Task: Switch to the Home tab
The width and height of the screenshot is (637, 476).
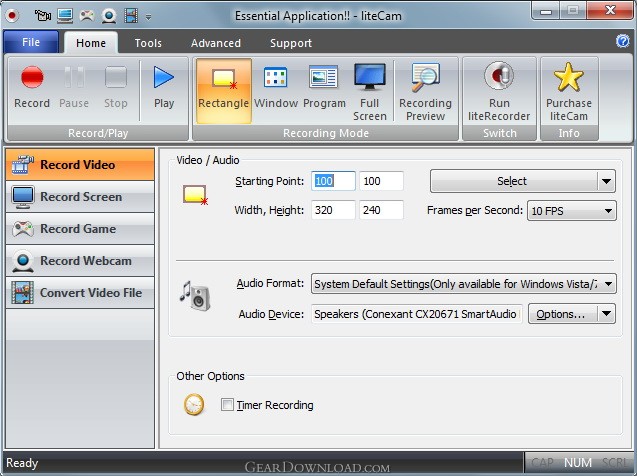Action: point(91,43)
